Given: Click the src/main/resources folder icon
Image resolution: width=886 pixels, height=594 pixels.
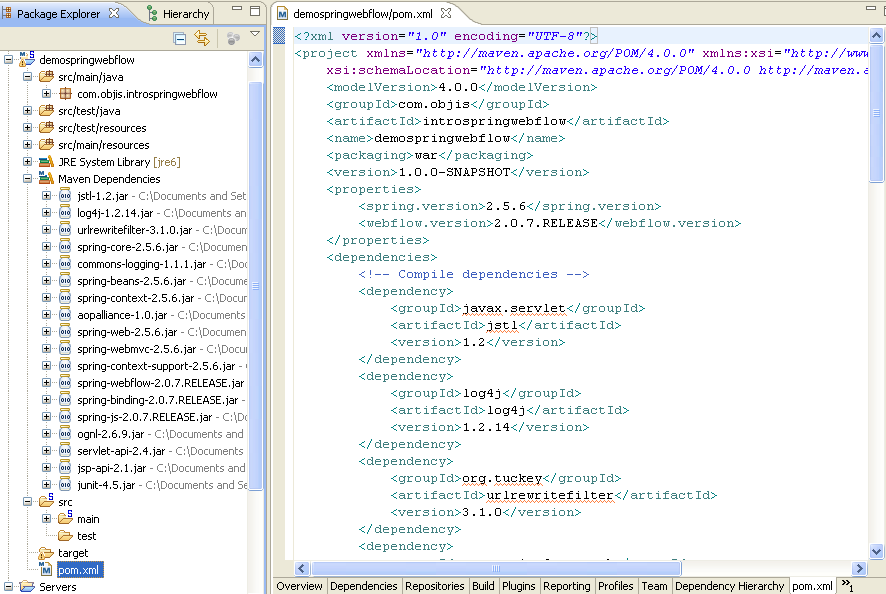Looking at the screenshot, I should [46, 145].
